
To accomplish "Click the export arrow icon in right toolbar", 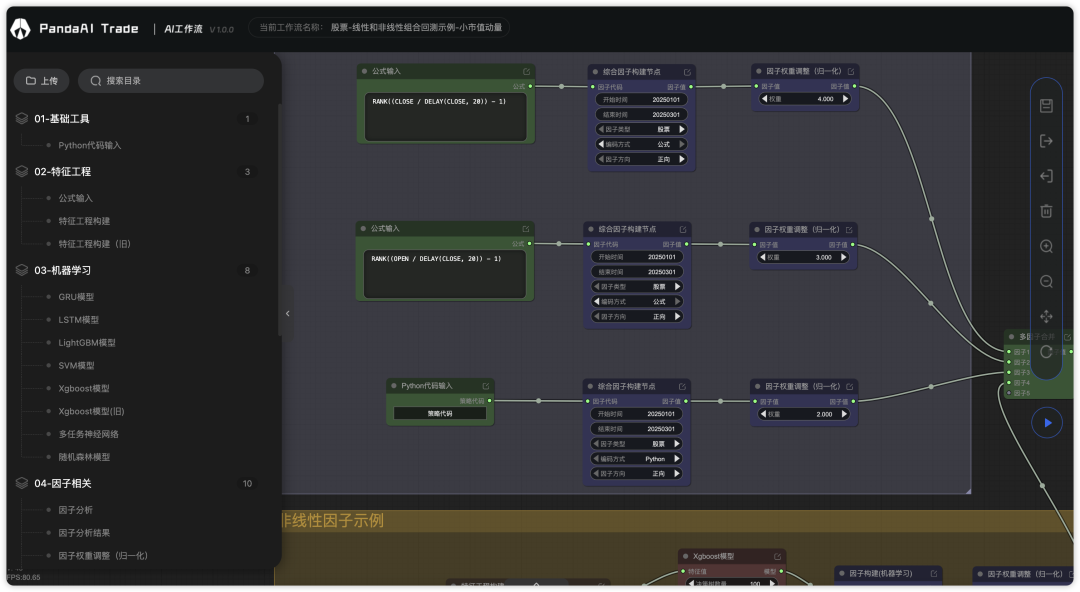I will pyautogui.click(x=1046, y=141).
